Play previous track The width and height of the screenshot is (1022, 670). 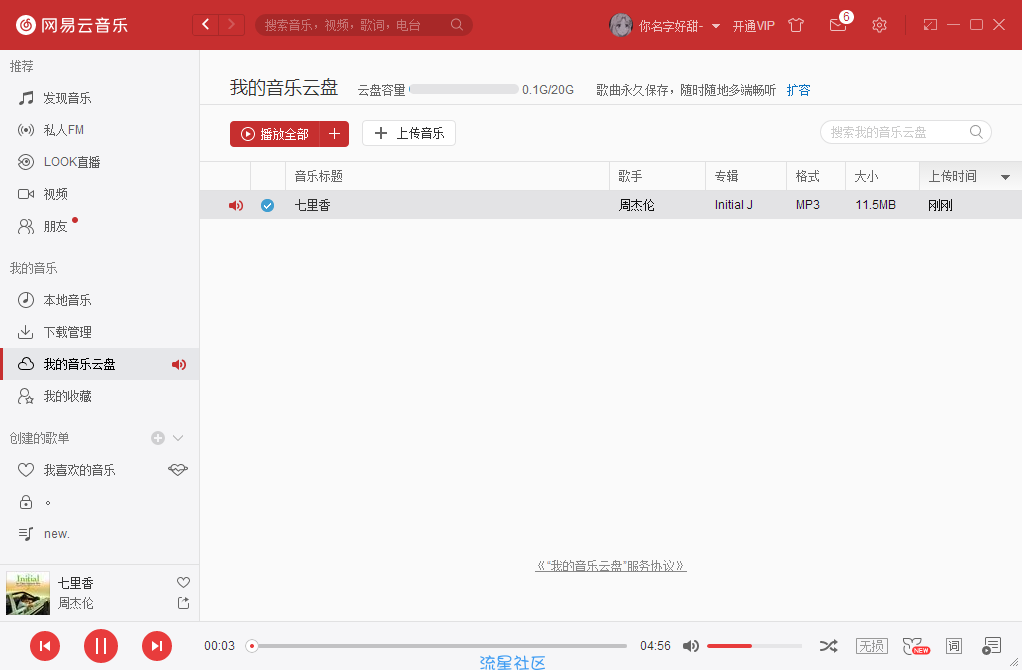click(45, 646)
